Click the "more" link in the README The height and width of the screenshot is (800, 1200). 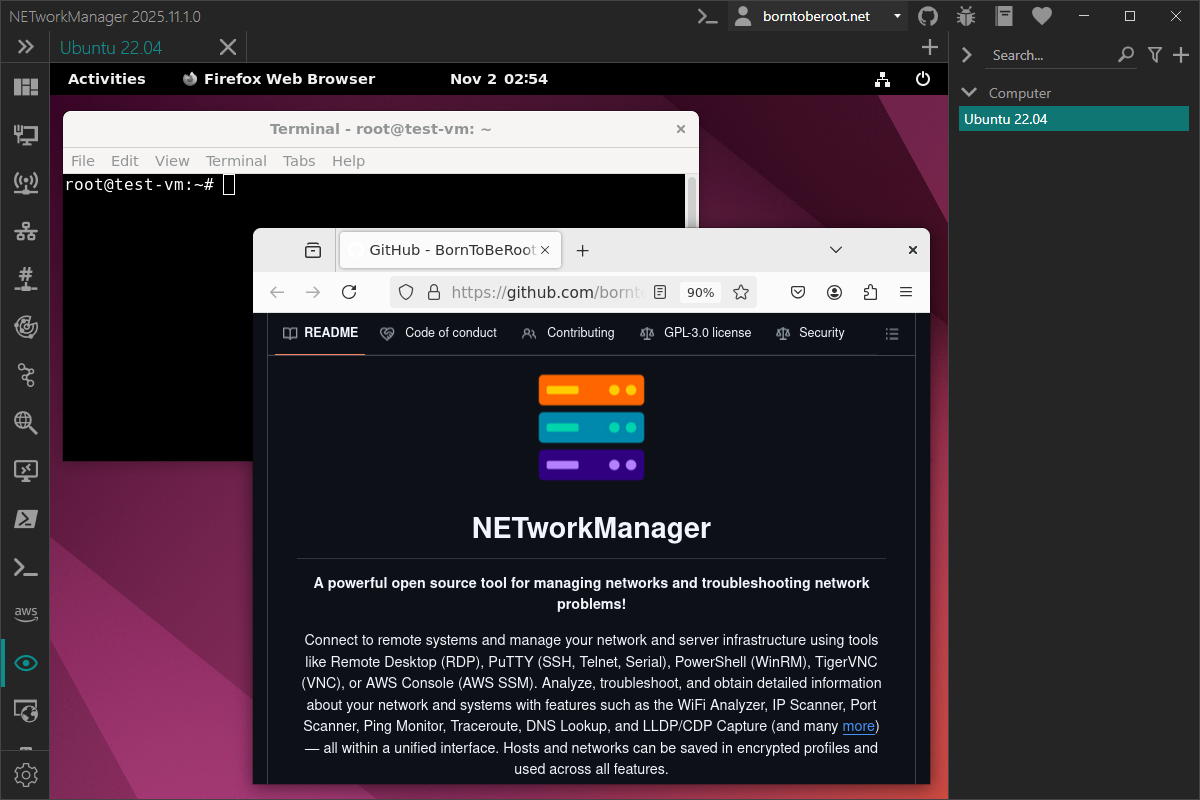pos(858,726)
